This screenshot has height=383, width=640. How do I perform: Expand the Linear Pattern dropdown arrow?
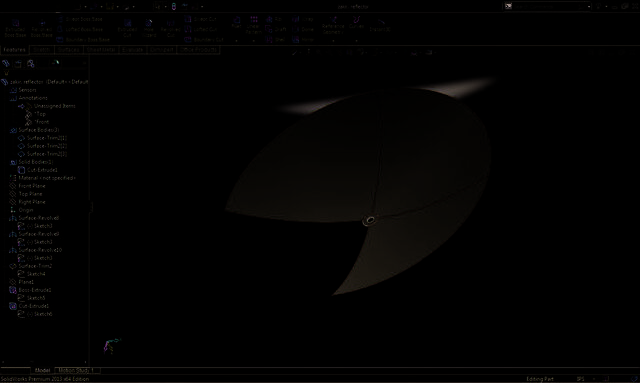[253, 40]
